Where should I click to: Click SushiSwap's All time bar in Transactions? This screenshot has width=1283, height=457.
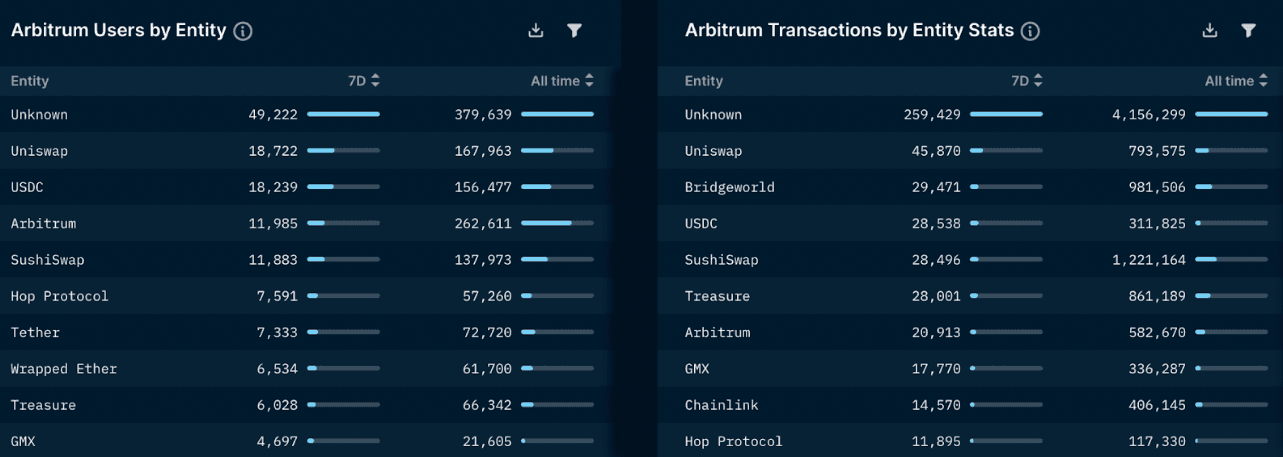[x=1231, y=260]
